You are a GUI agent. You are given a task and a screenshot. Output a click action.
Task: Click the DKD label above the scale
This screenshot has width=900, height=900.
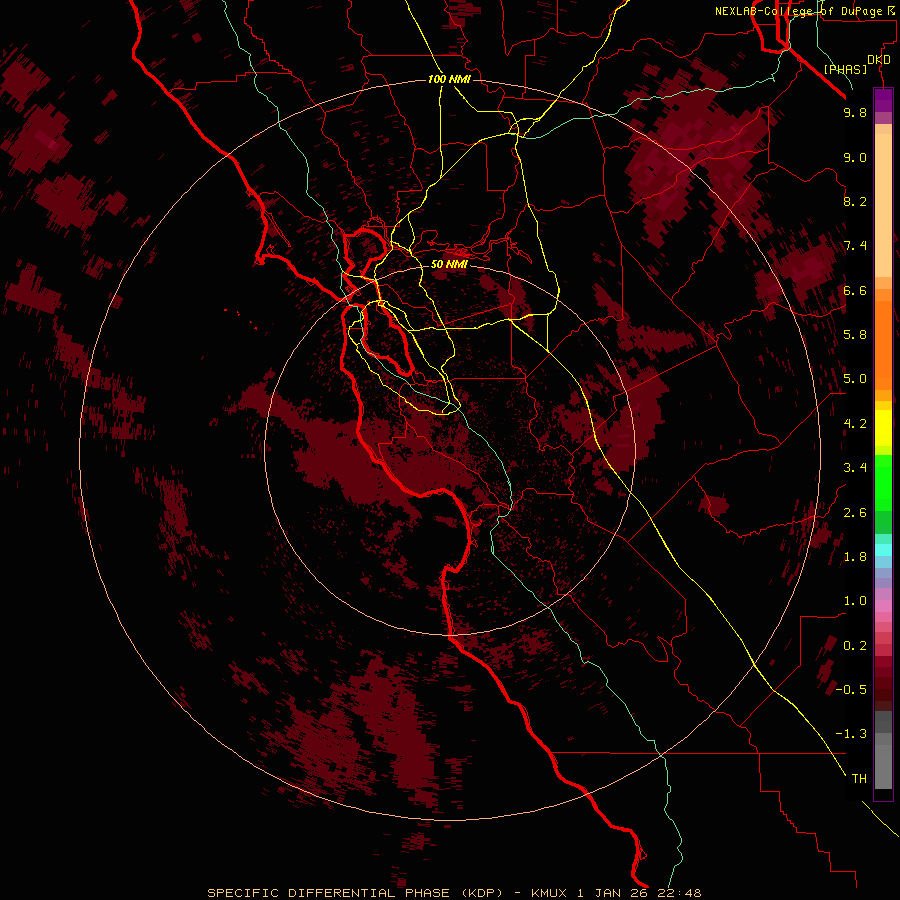pyautogui.click(x=879, y=60)
